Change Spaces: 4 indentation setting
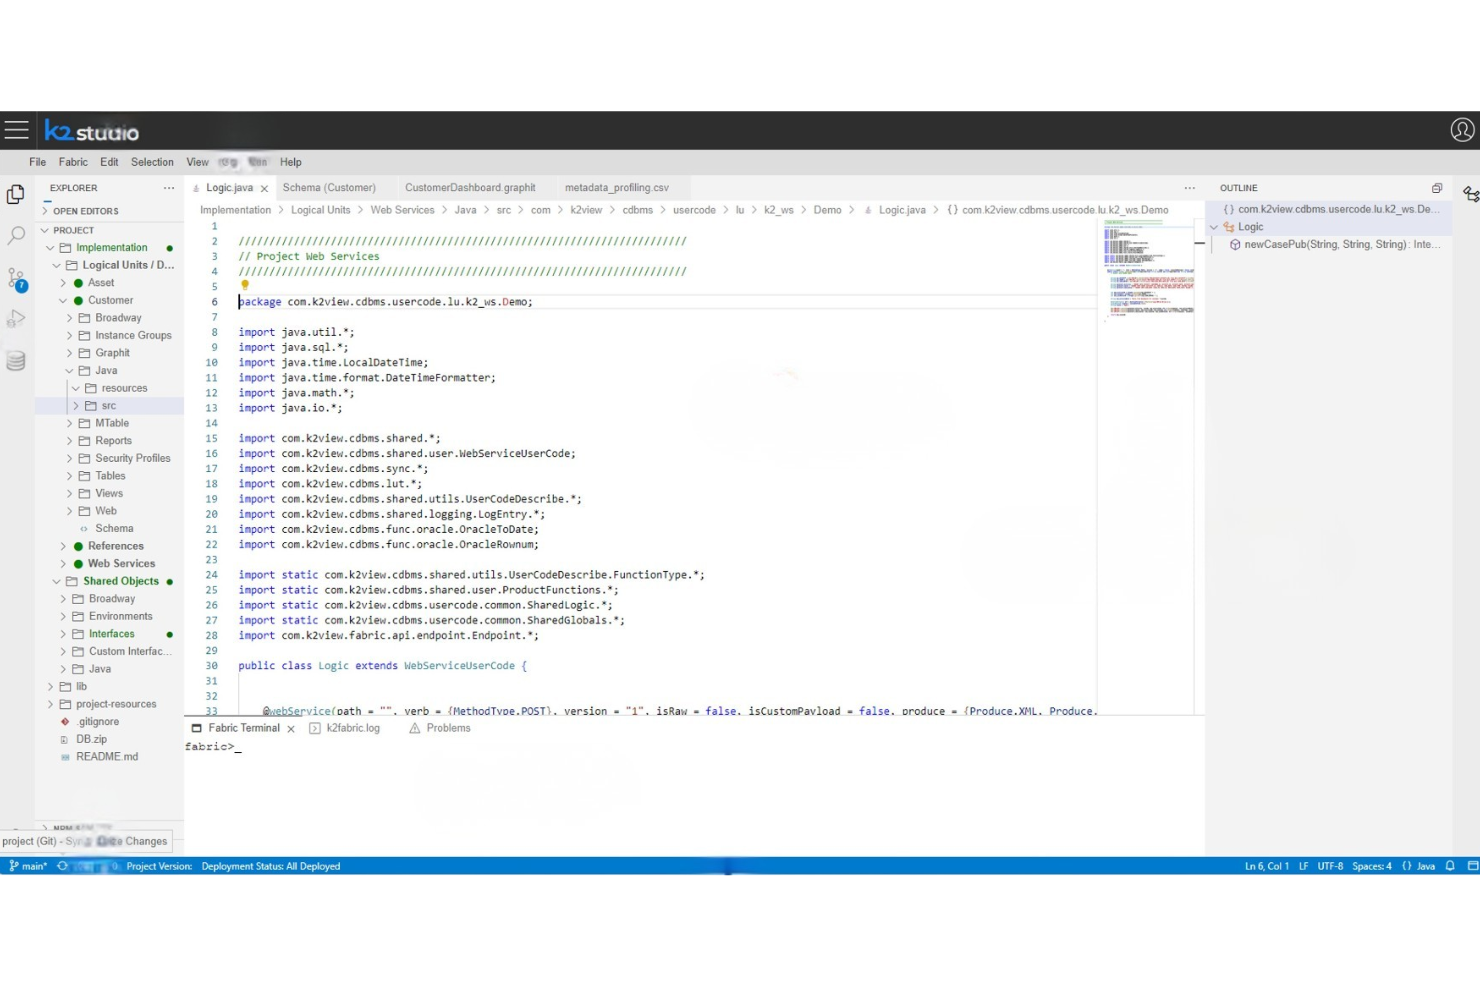1480x987 pixels. click(x=1371, y=866)
